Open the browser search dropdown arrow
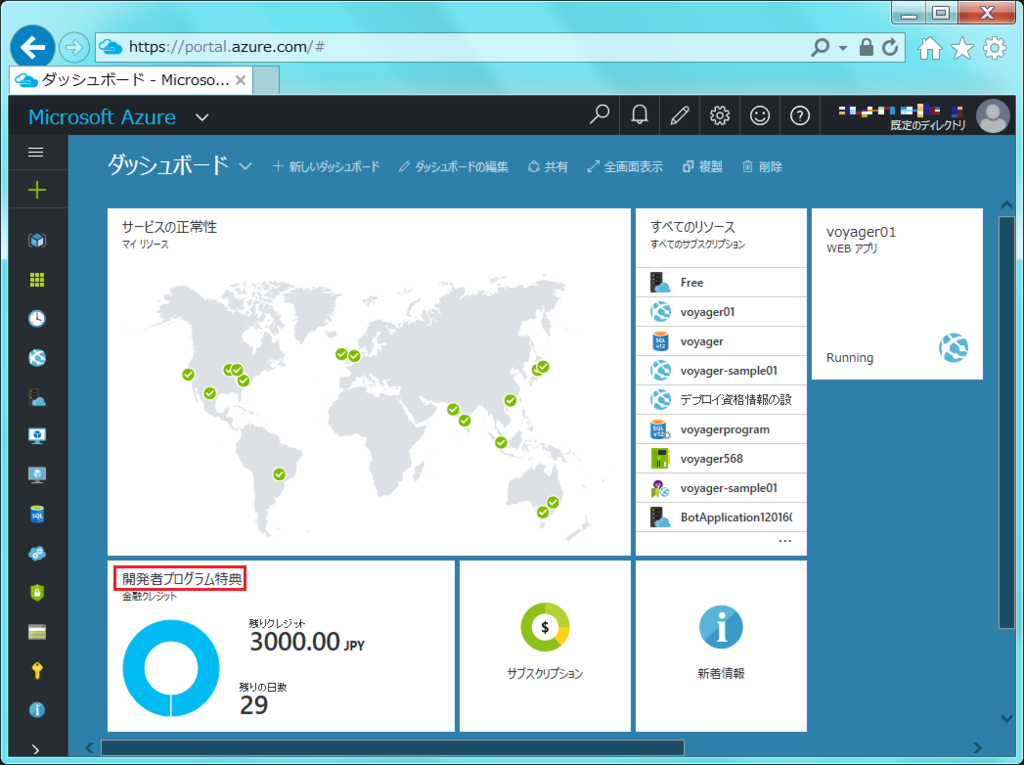 click(843, 48)
